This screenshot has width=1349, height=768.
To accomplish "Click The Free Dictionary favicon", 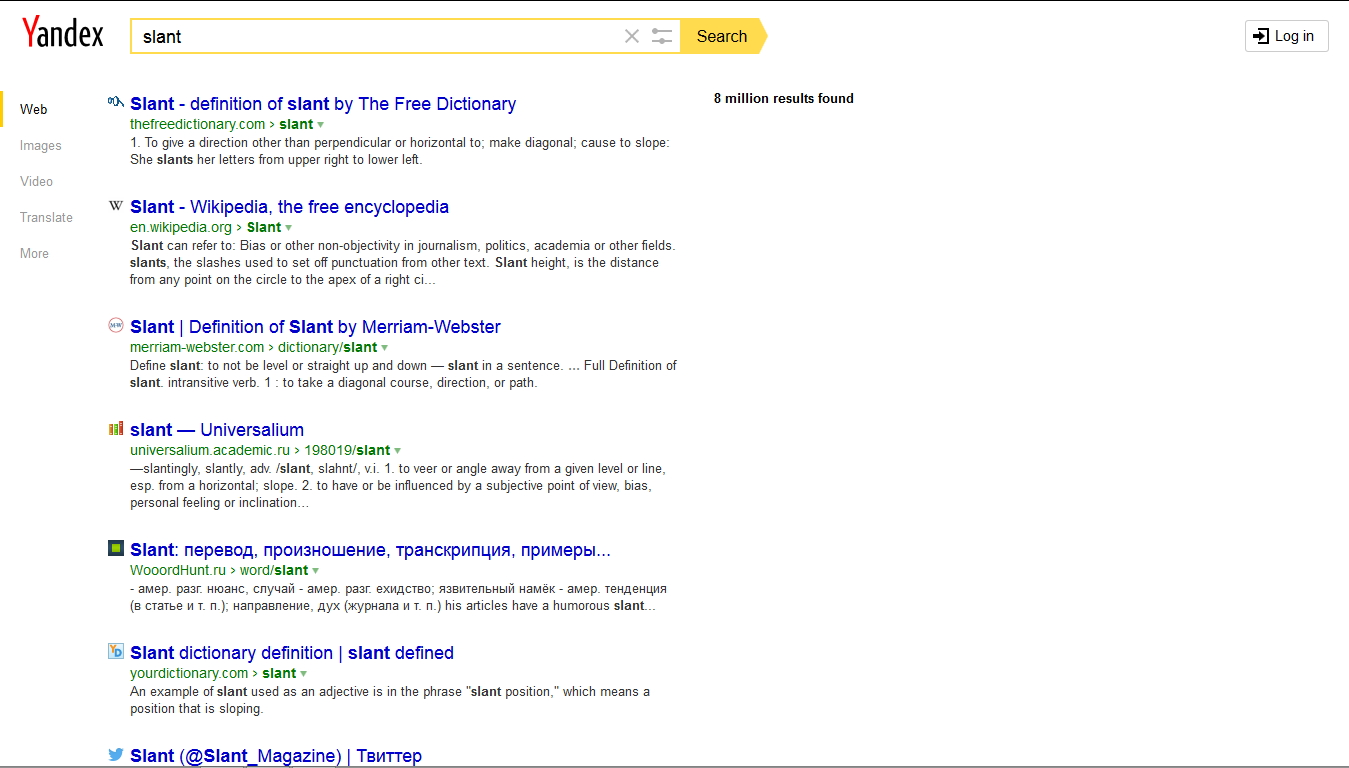I will (x=116, y=102).
